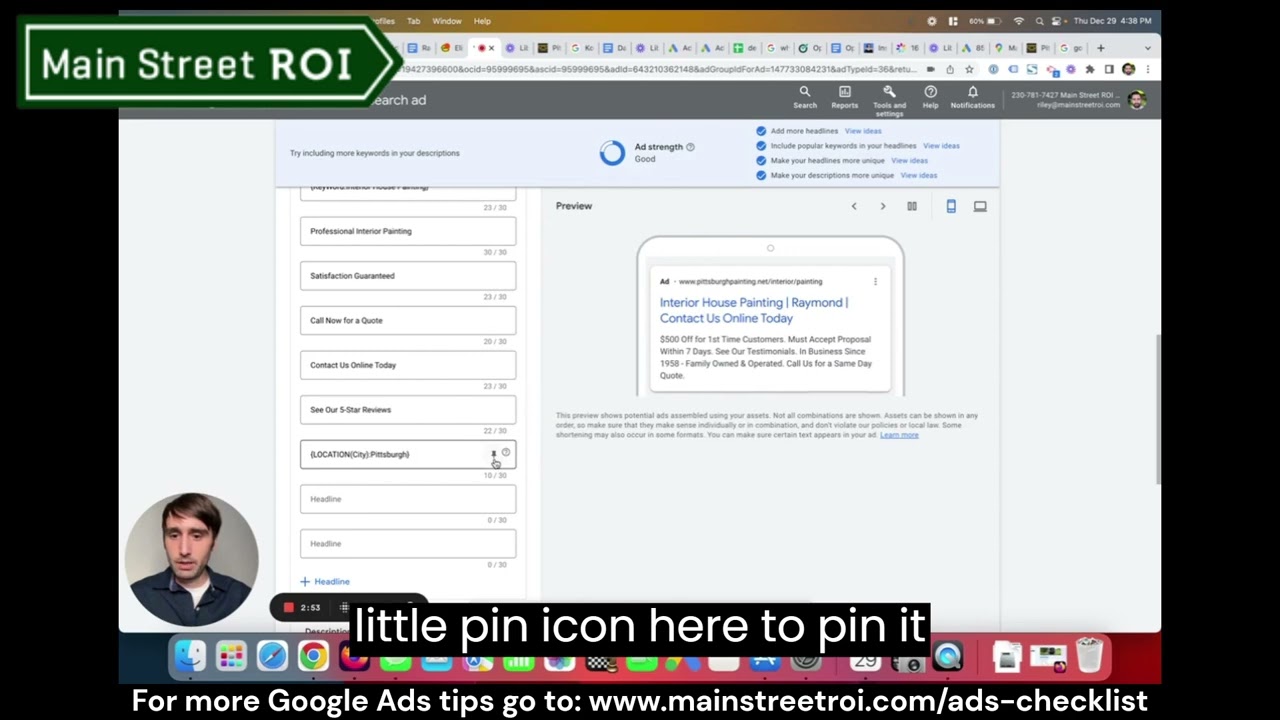Bookmark this page with the star icon

coord(969,69)
